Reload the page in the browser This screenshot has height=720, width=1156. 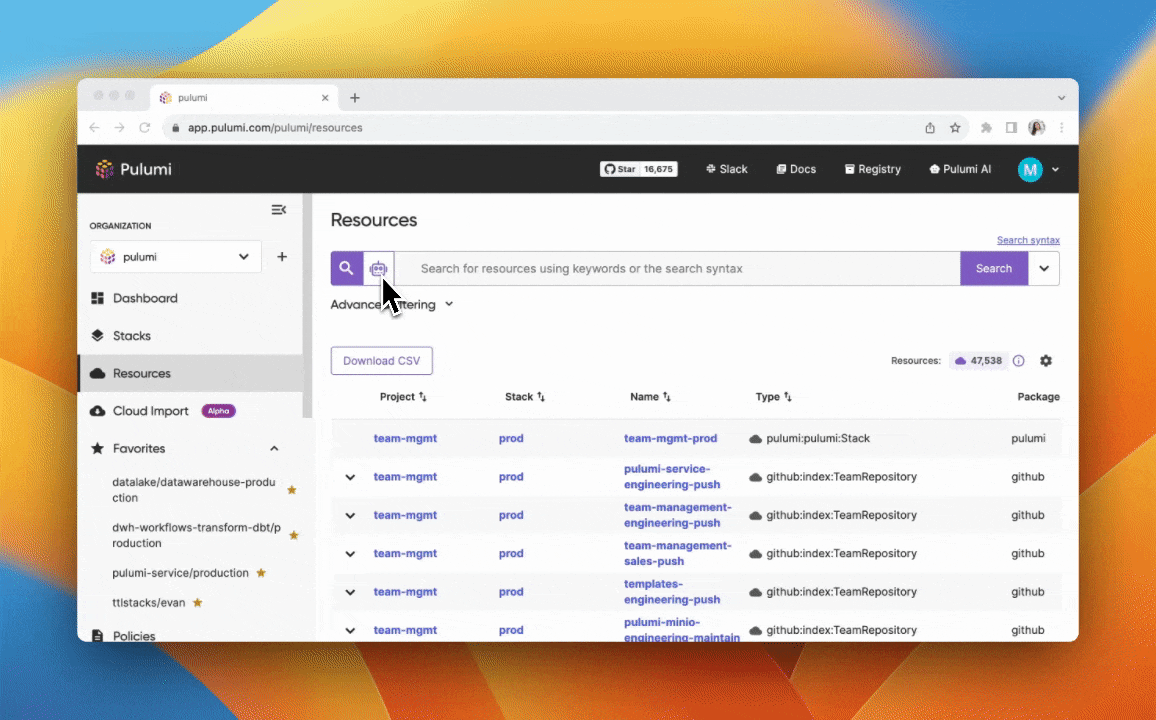point(144,127)
